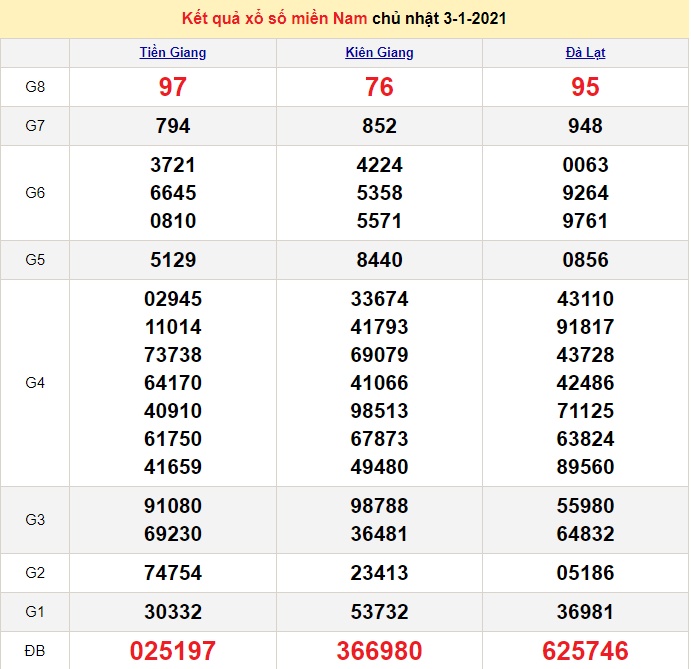
Task: Open the Tiền Giang province link
Action: click(173, 53)
